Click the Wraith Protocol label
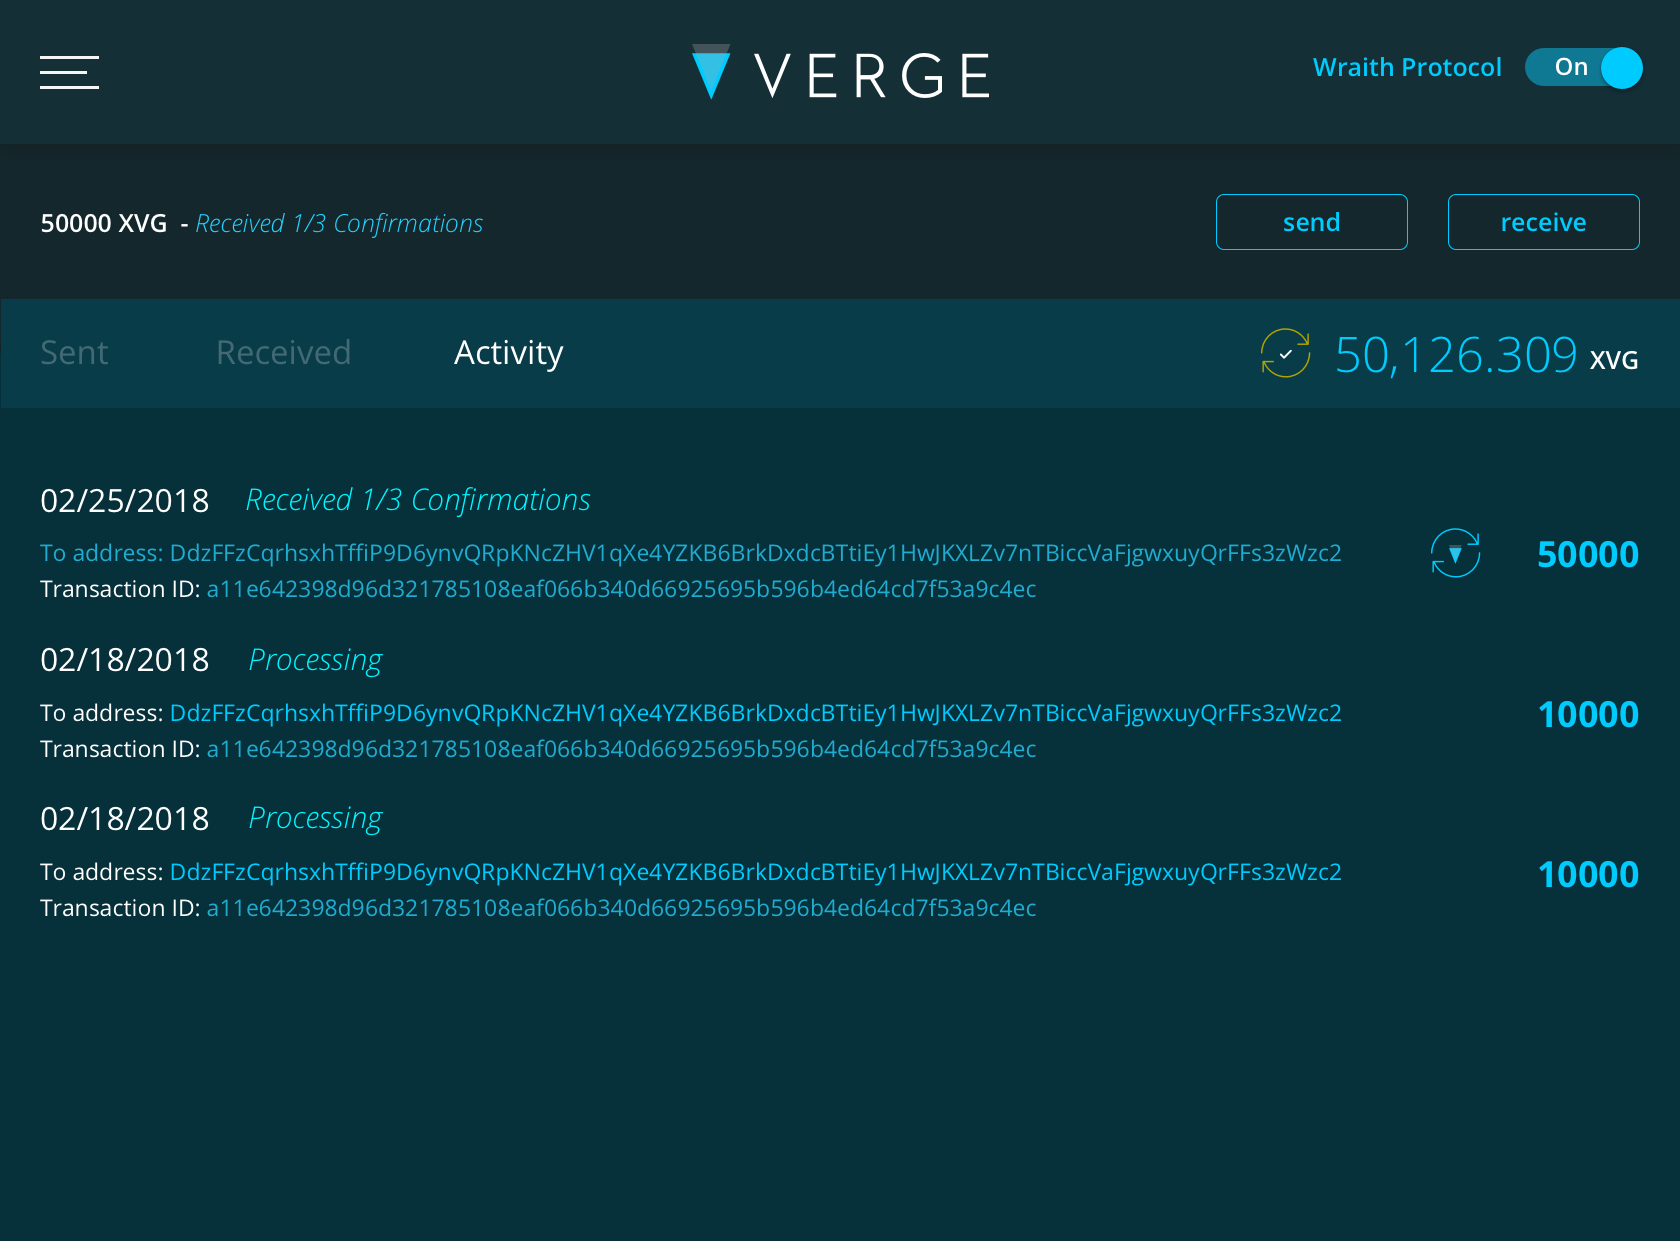The image size is (1680, 1241). point(1407,67)
